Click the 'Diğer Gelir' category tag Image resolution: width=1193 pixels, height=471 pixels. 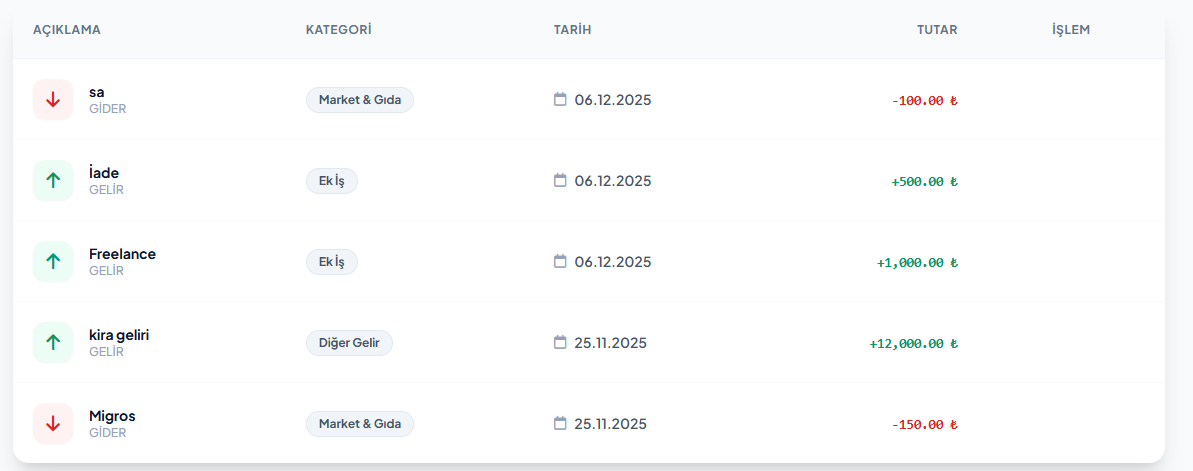pyautogui.click(x=349, y=343)
